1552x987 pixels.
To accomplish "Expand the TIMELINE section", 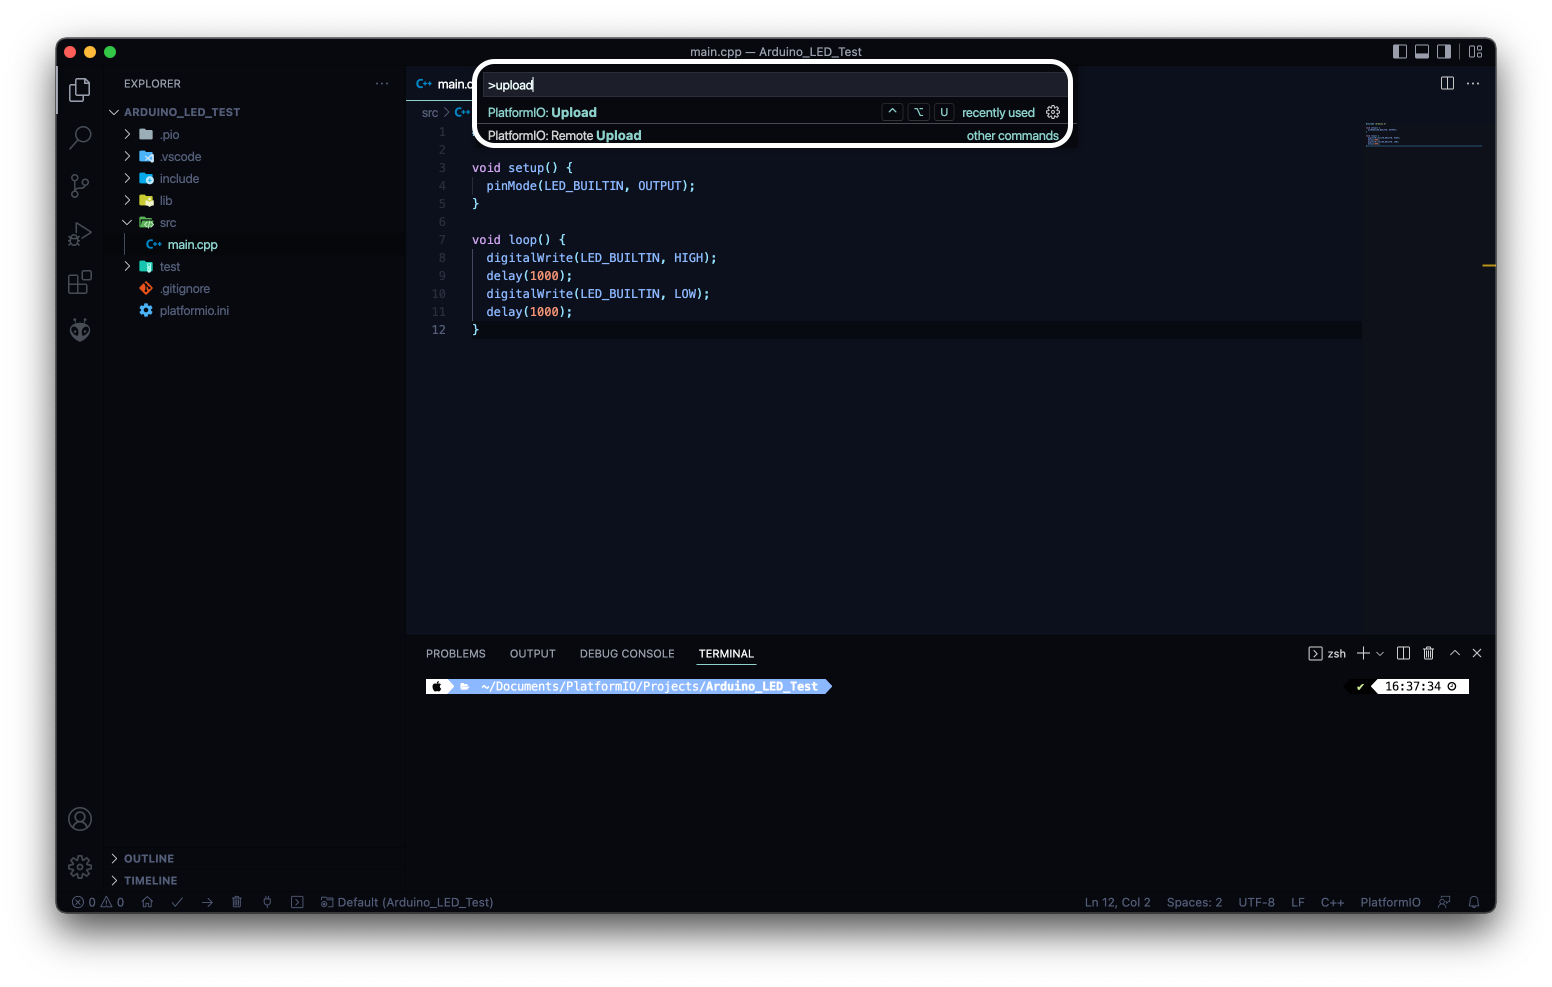I will (x=145, y=880).
